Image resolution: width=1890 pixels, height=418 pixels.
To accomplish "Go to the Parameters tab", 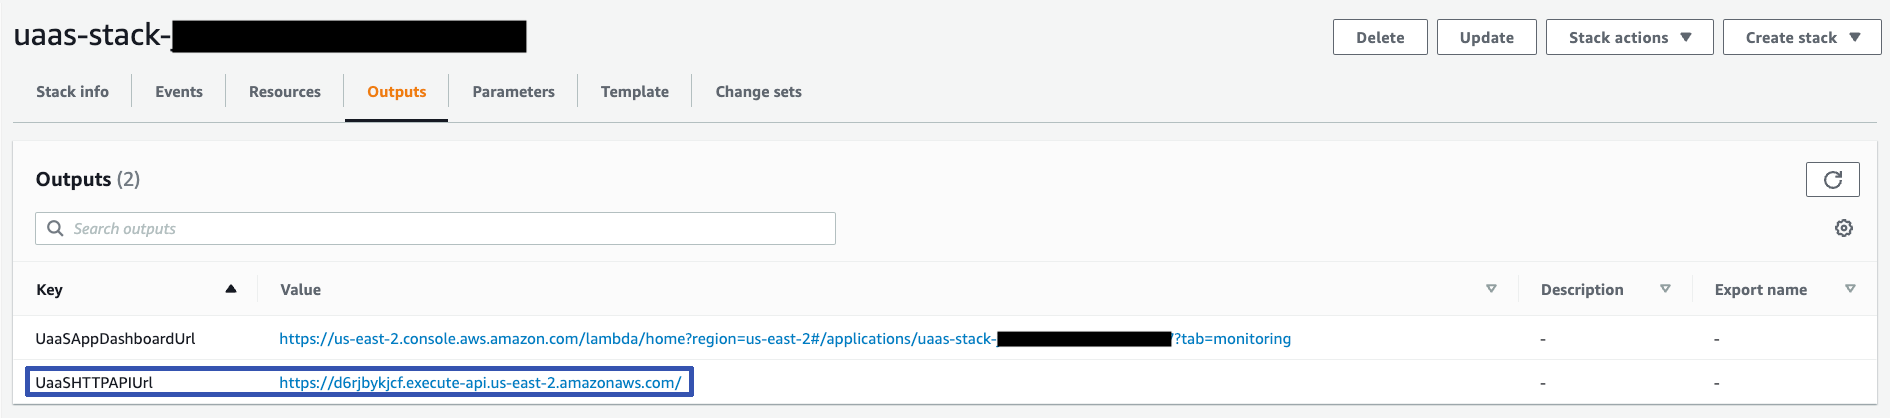I will pyautogui.click(x=513, y=92).
